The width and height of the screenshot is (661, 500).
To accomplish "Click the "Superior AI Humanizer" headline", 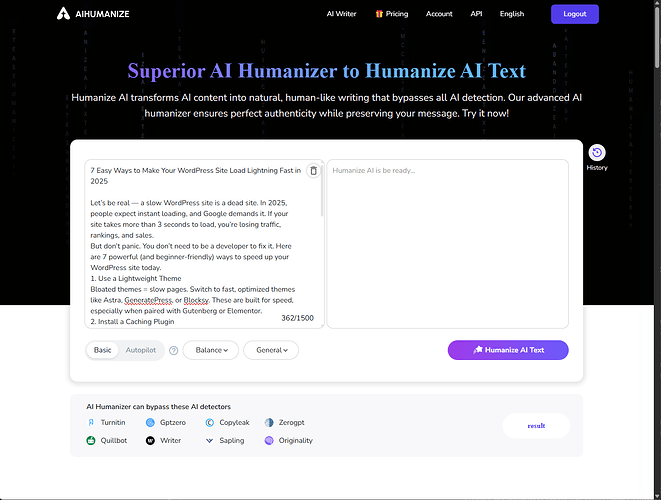I will point(327,71).
